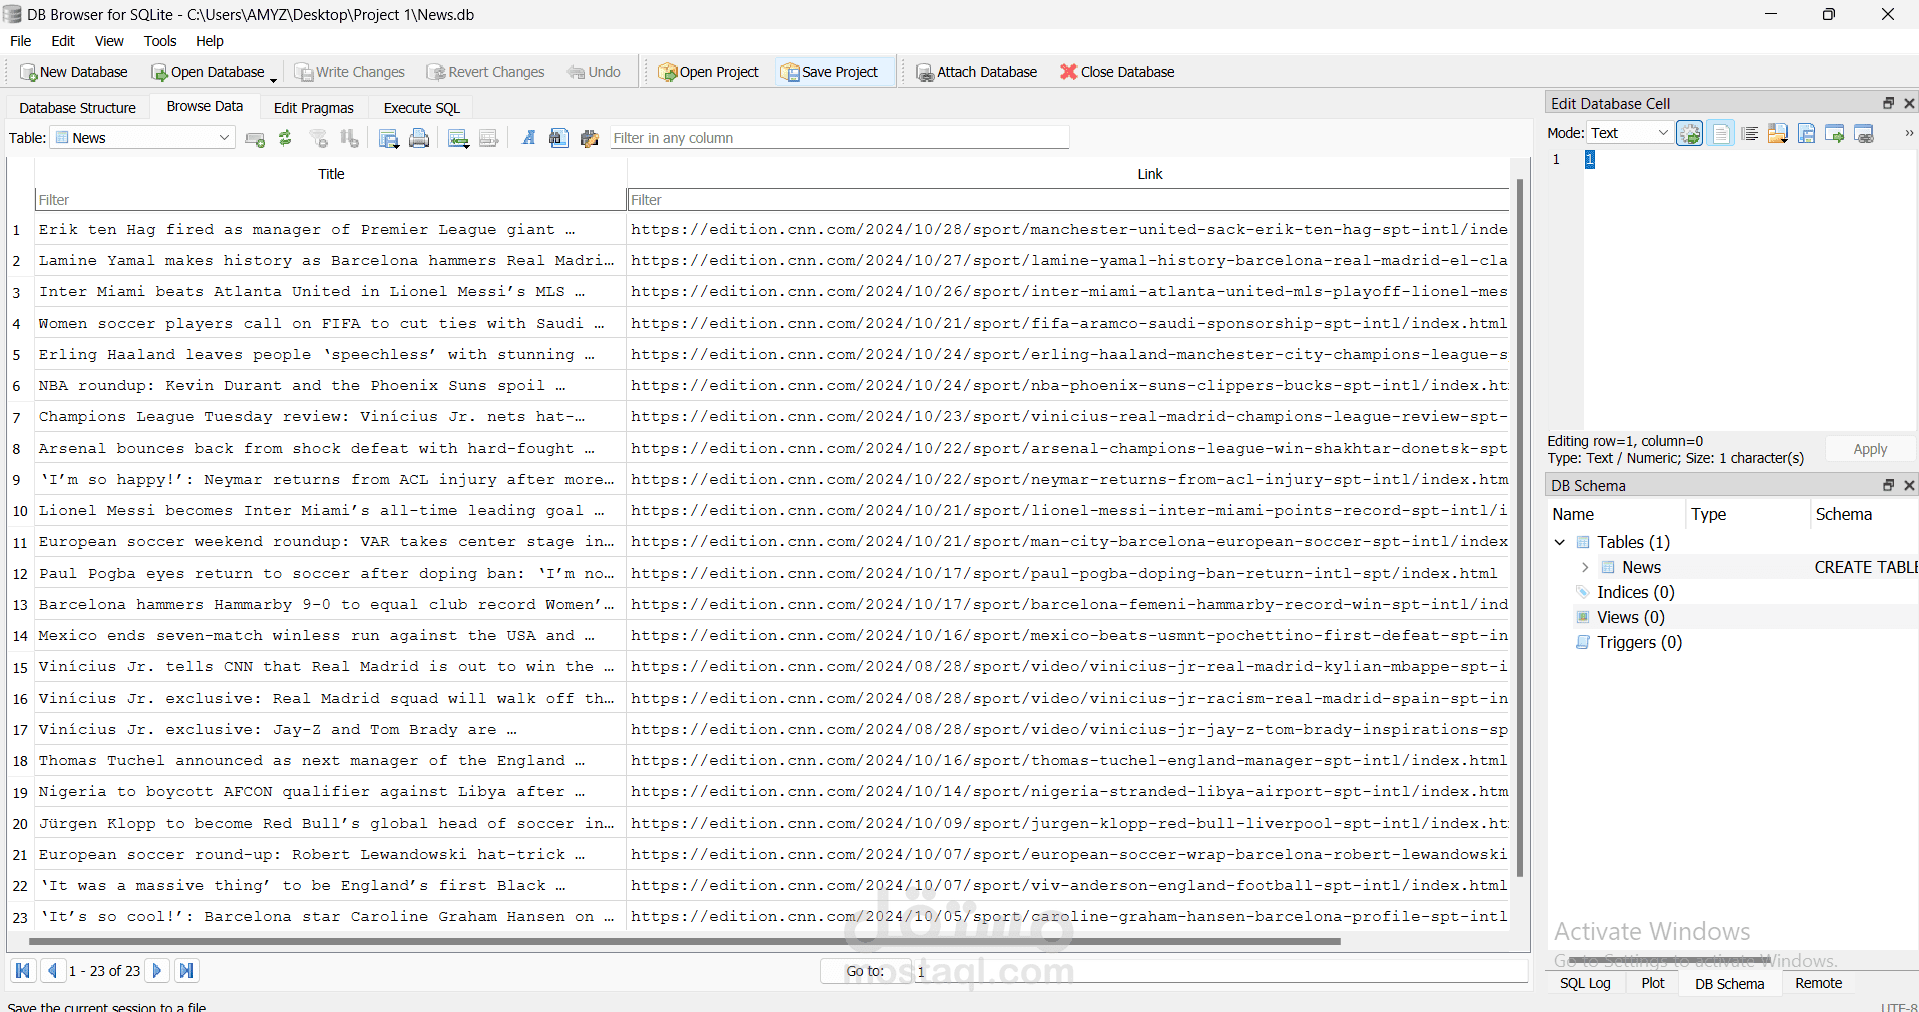Click the new record icon beside the table selector
This screenshot has height=1012, width=1919.
[x=255, y=138]
